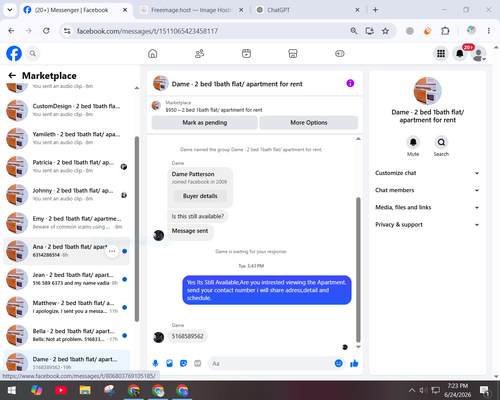The image size is (500, 400).
Task: Open the taskbar clock showing 7:23 PM
Action: 457,390
